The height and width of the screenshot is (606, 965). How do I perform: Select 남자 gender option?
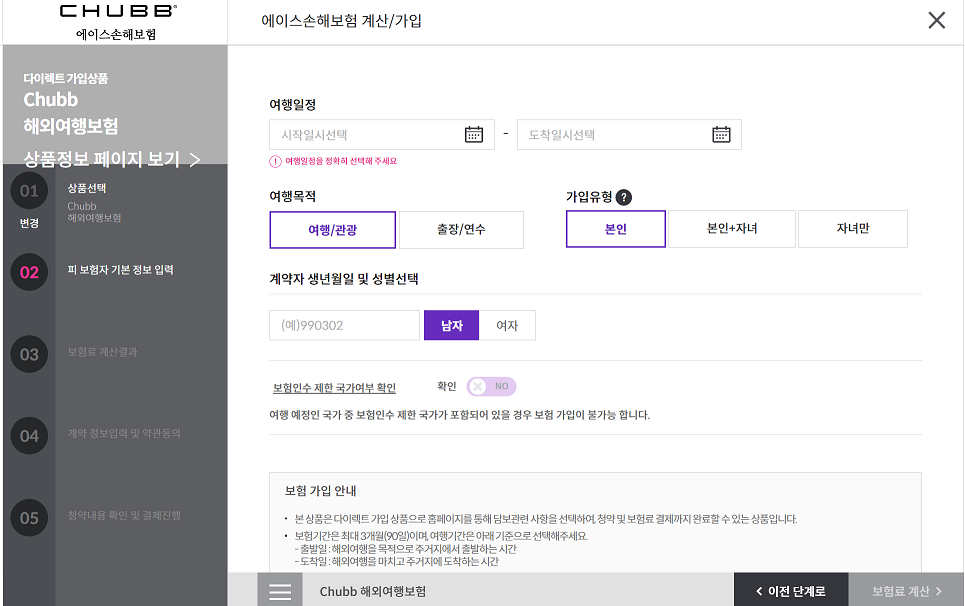point(451,325)
